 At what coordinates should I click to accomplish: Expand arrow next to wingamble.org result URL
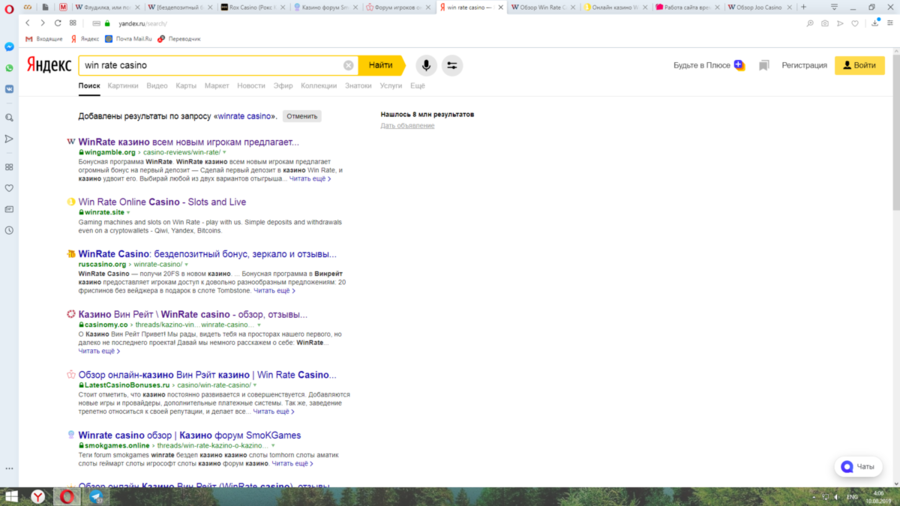point(224,153)
